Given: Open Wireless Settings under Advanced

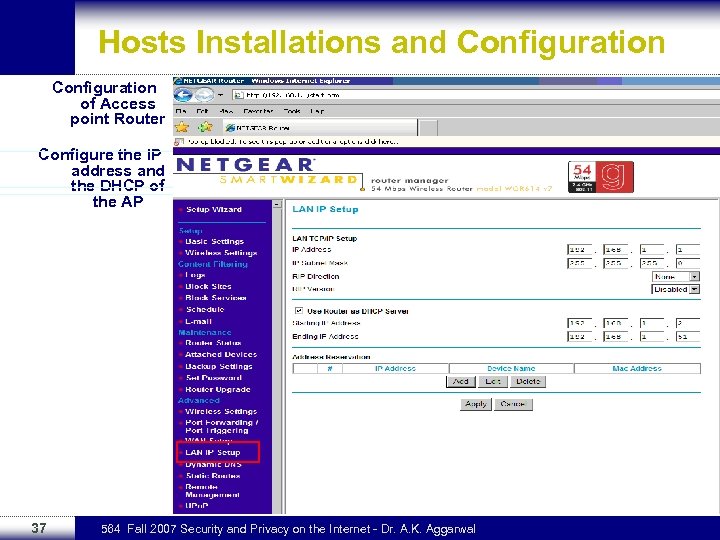Looking at the screenshot, I should (x=221, y=411).
